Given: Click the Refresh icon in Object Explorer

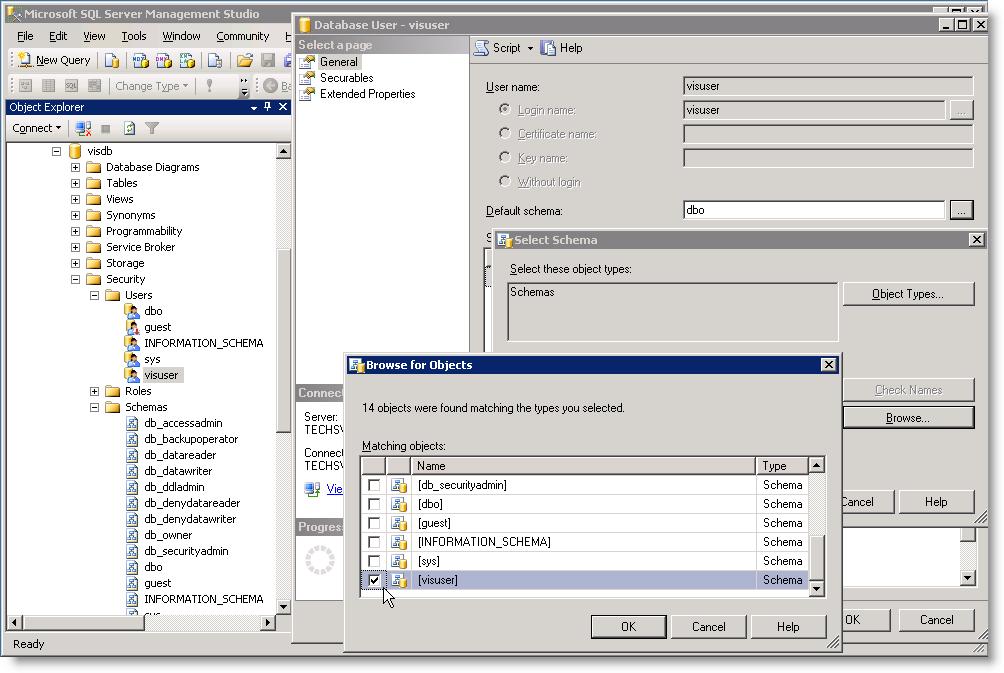Looking at the screenshot, I should coord(129,128).
